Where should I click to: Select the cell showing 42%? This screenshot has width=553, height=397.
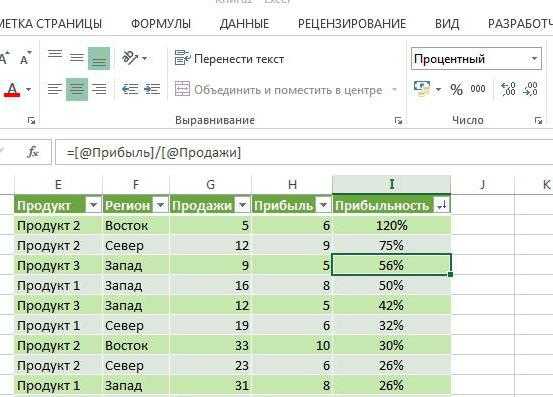pyautogui.click(x=391, y=305)
